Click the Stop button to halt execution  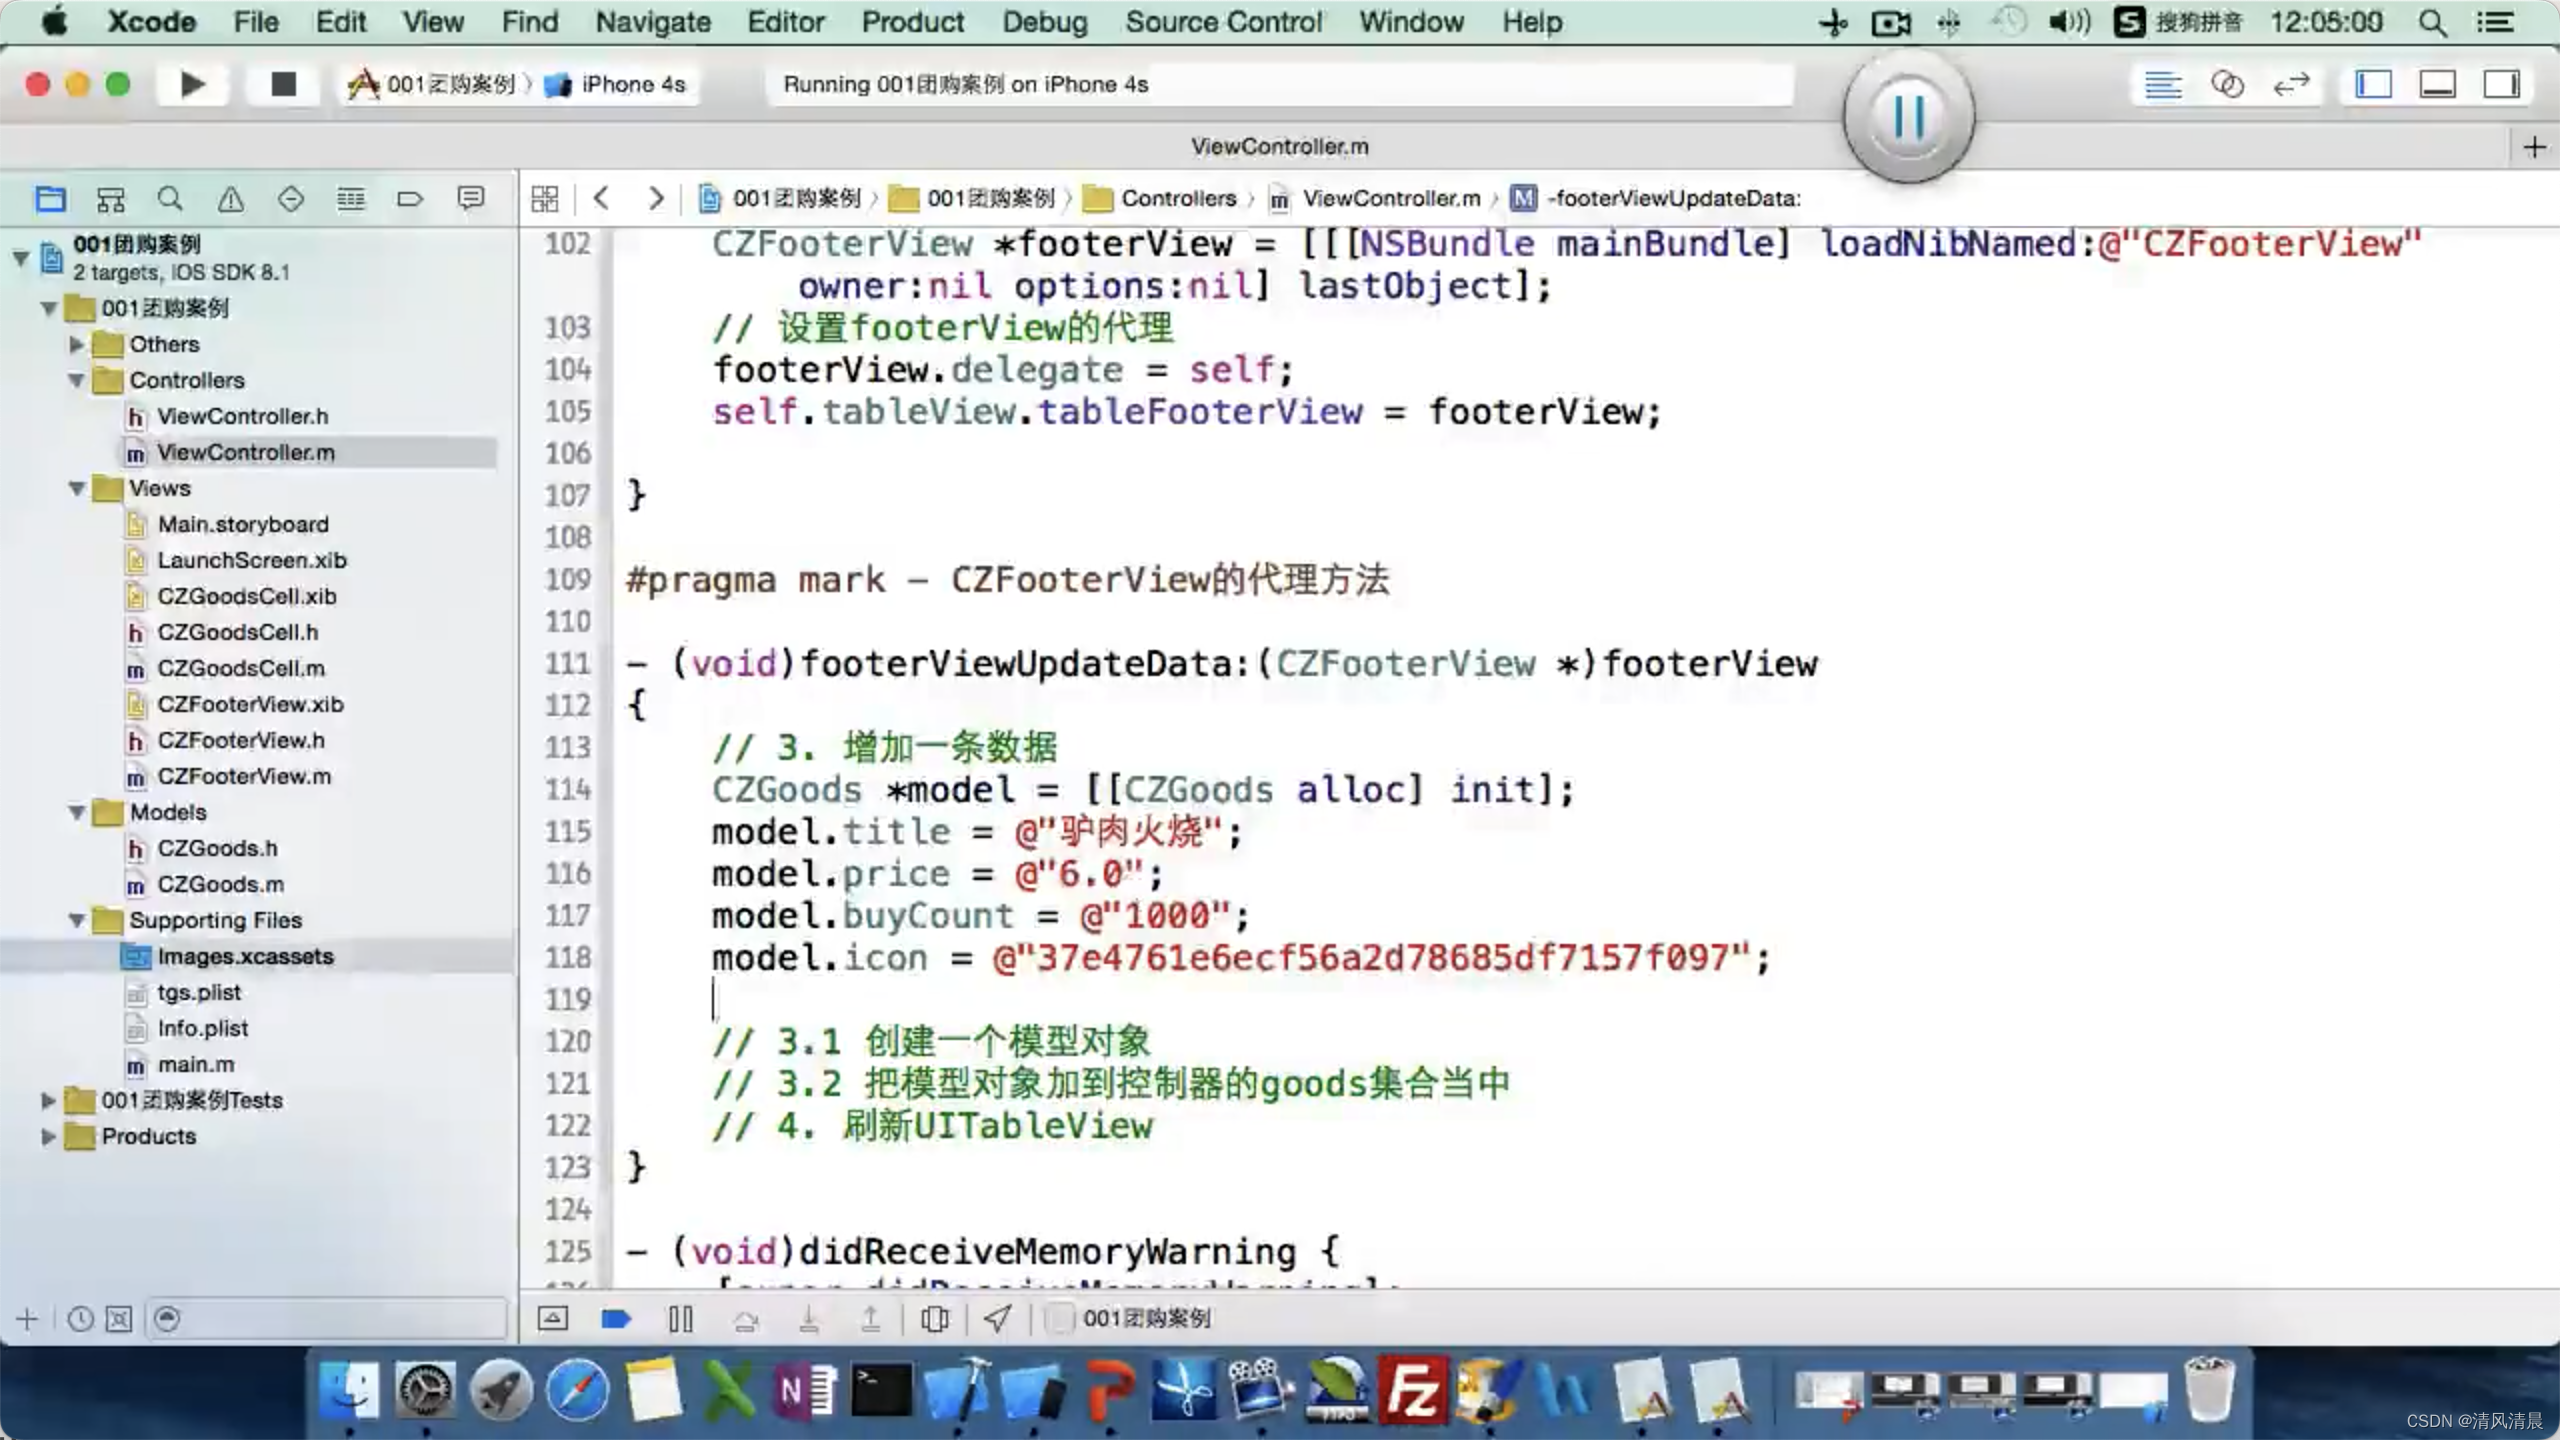pos(281,81)
